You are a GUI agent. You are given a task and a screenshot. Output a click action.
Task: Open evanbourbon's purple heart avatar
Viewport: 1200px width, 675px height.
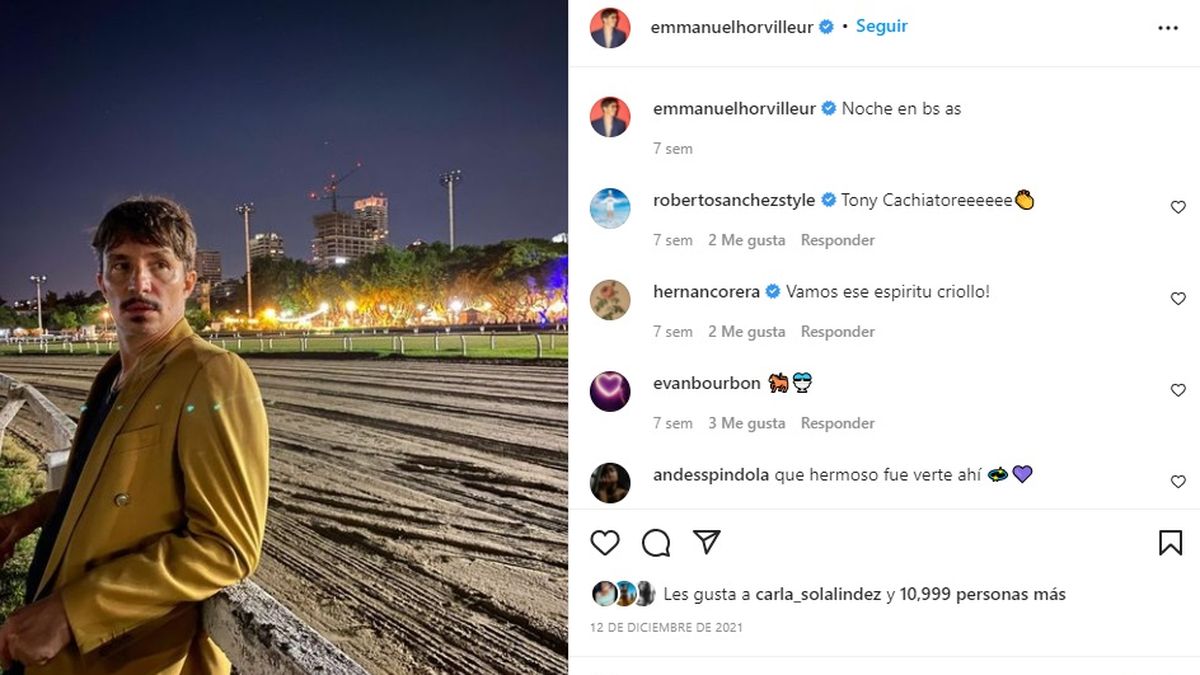coord(610,391)
